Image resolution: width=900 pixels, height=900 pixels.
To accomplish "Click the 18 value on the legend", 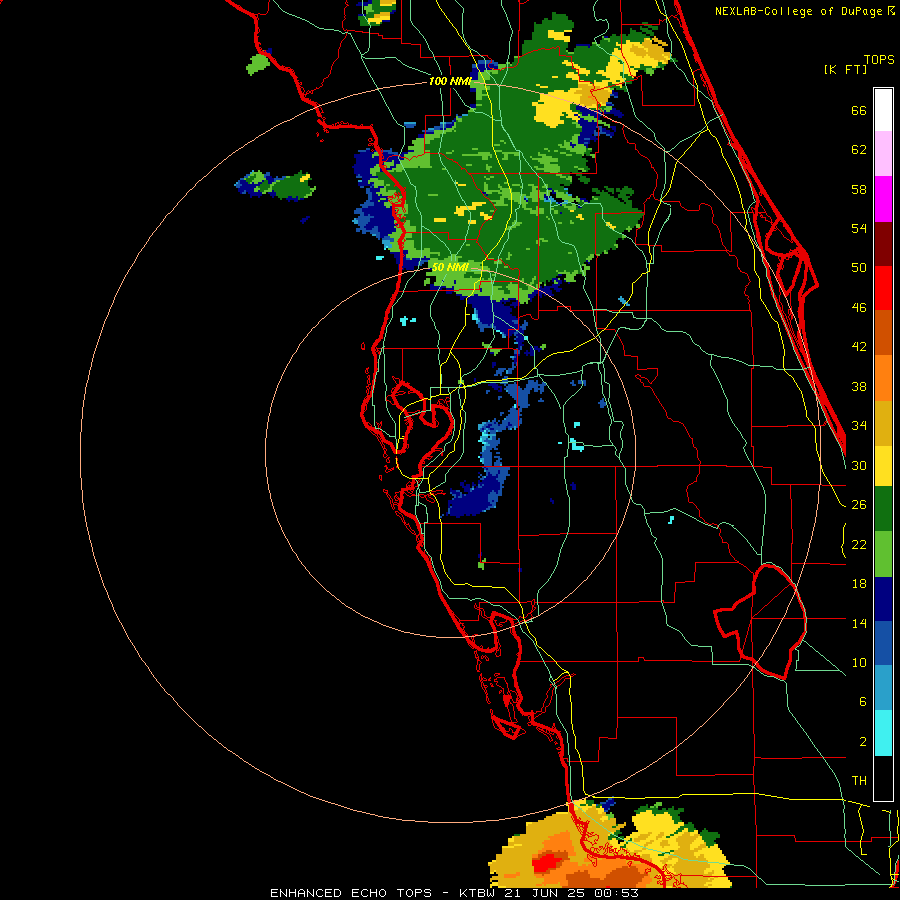I will [859, 584].
